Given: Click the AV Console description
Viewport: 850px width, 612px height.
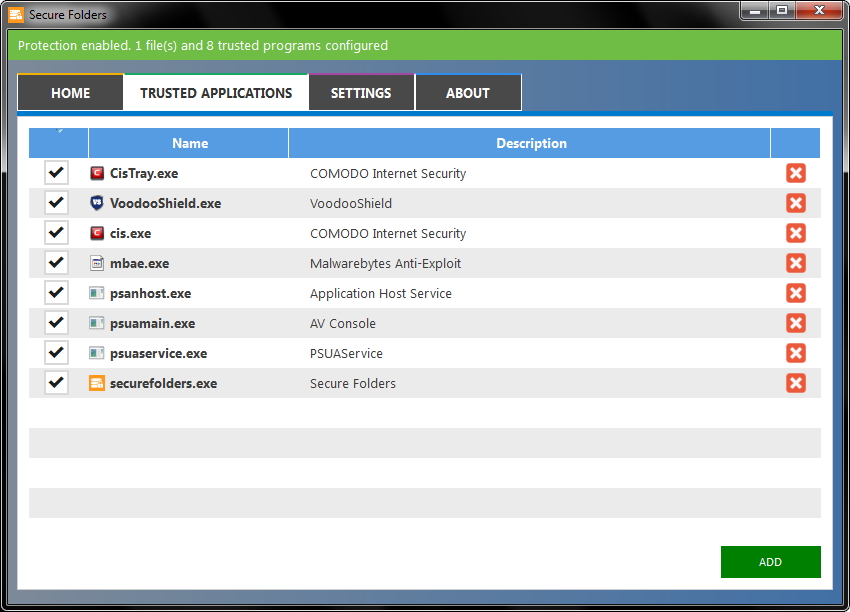Looking at the screenshot, I should tap(343, 324).
